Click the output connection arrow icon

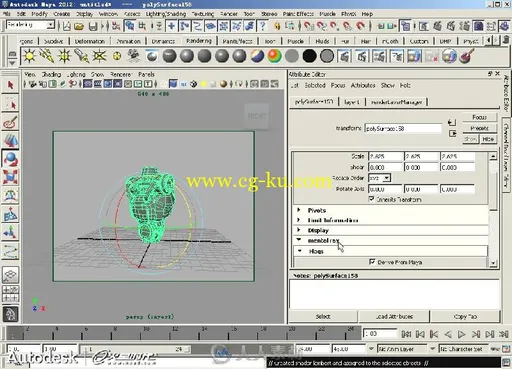[x=452, y=134]
